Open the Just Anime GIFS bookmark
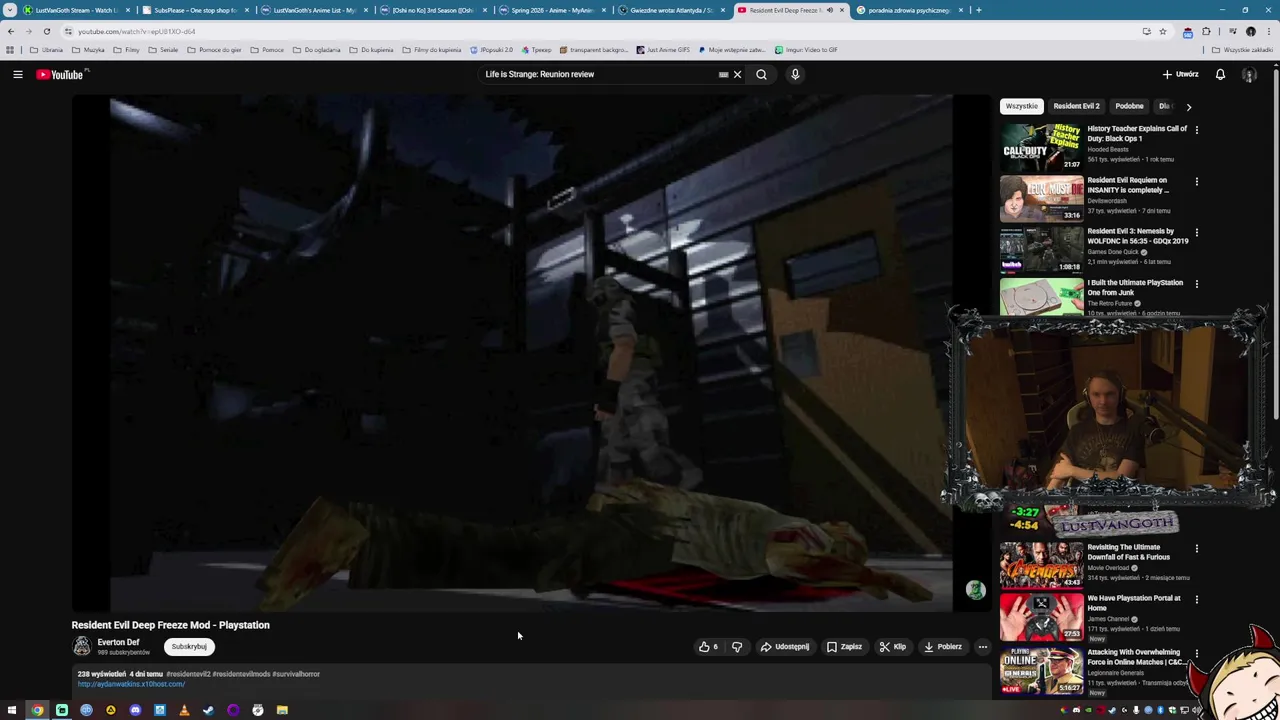1280x720 pixels. (x=663, y=50)
